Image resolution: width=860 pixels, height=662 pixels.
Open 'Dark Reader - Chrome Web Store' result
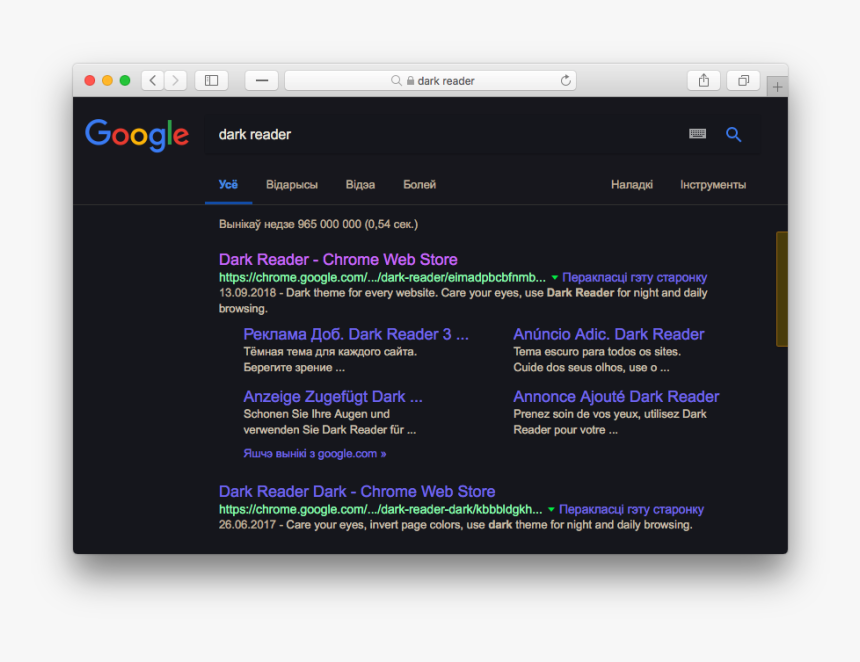pyautogui.click(x=338, y=259)
